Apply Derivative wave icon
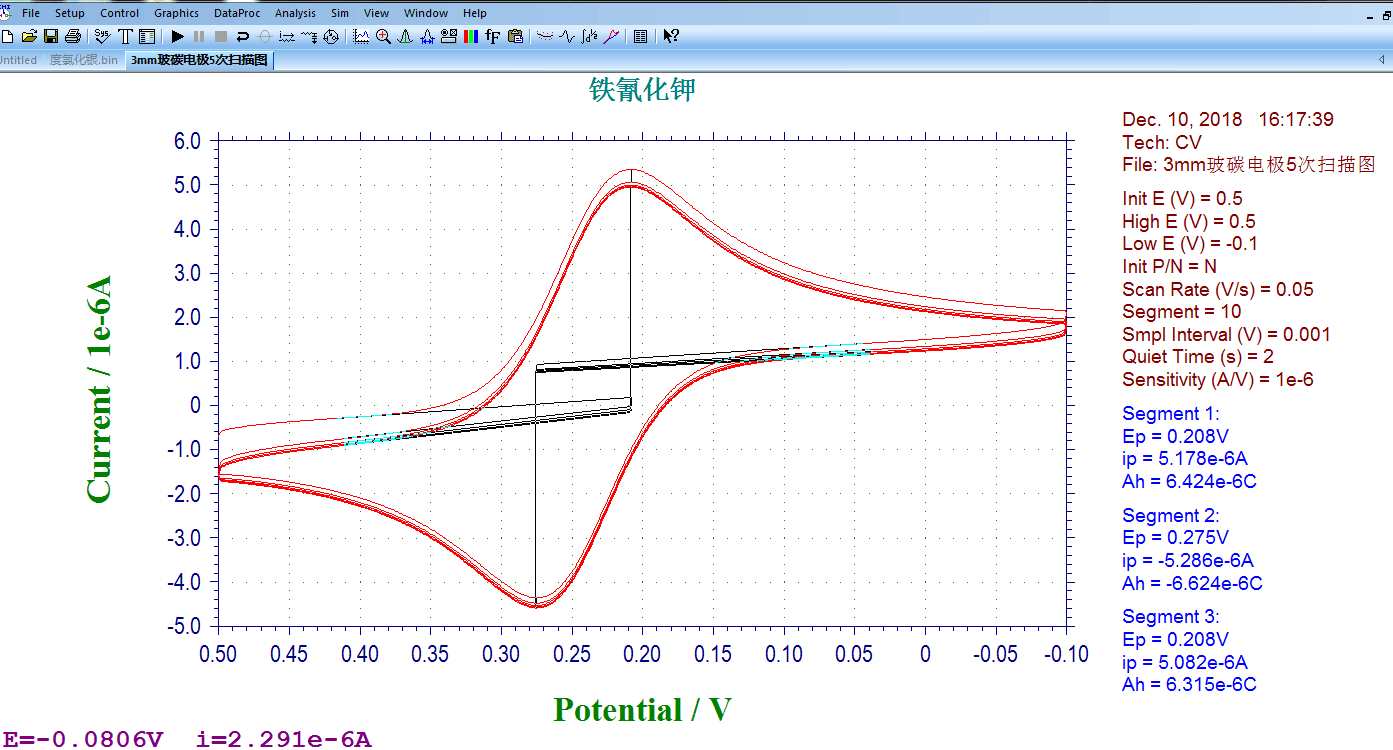The image size is (1393, 750). (x=566, y=36)
